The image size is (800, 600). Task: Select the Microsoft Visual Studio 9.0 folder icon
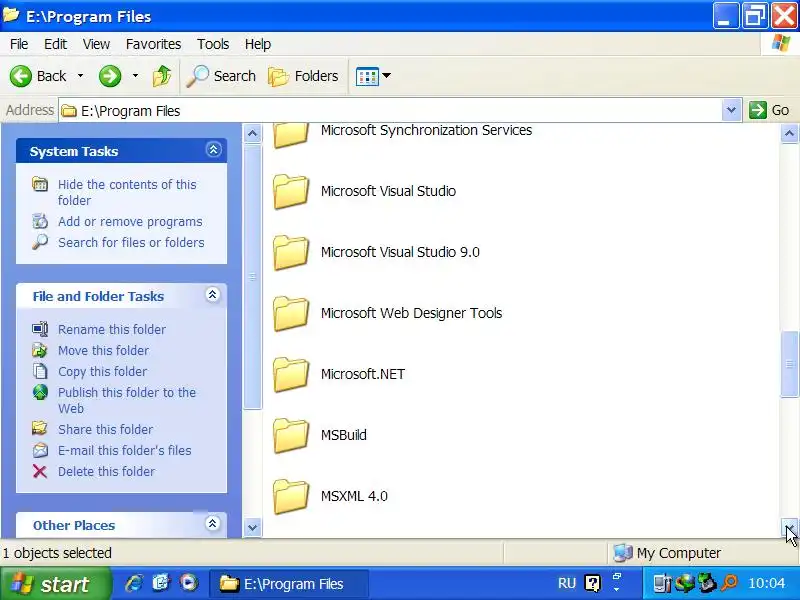291,253
